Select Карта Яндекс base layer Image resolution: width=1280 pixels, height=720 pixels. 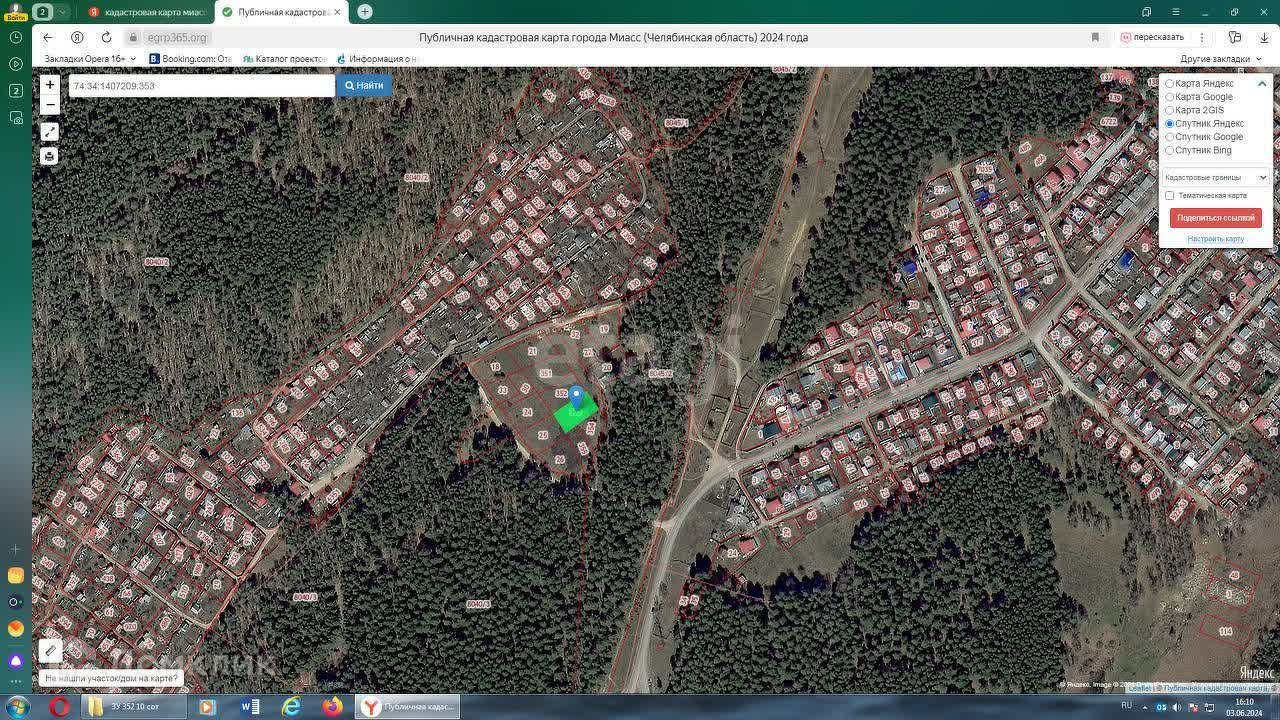1169,84
